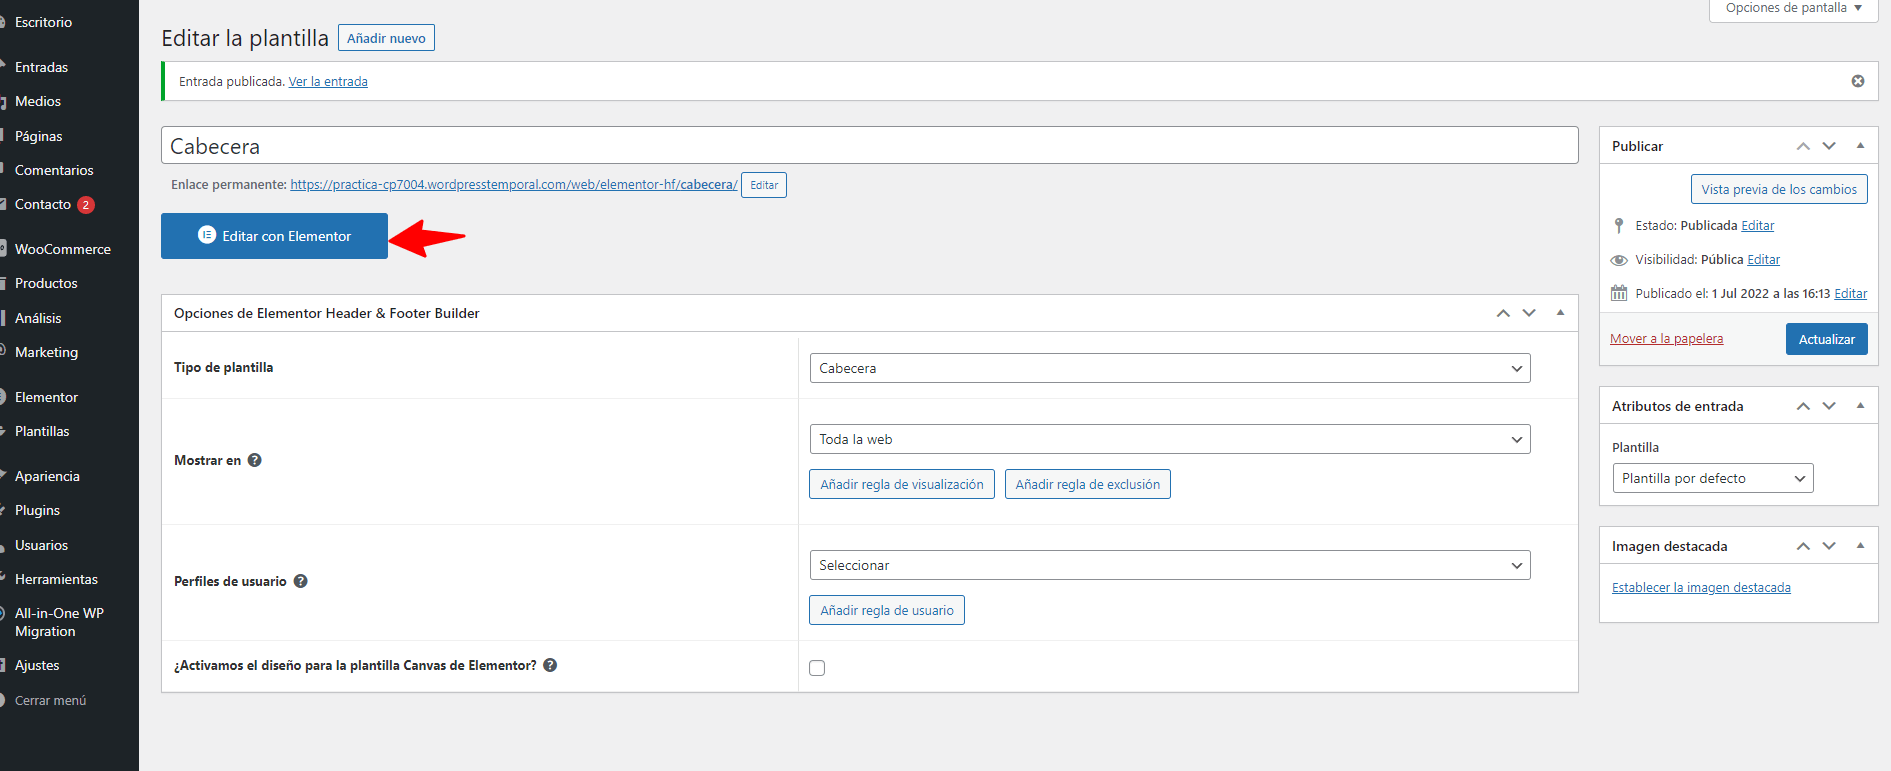Open WooCommerce menu

pos(62,249)
